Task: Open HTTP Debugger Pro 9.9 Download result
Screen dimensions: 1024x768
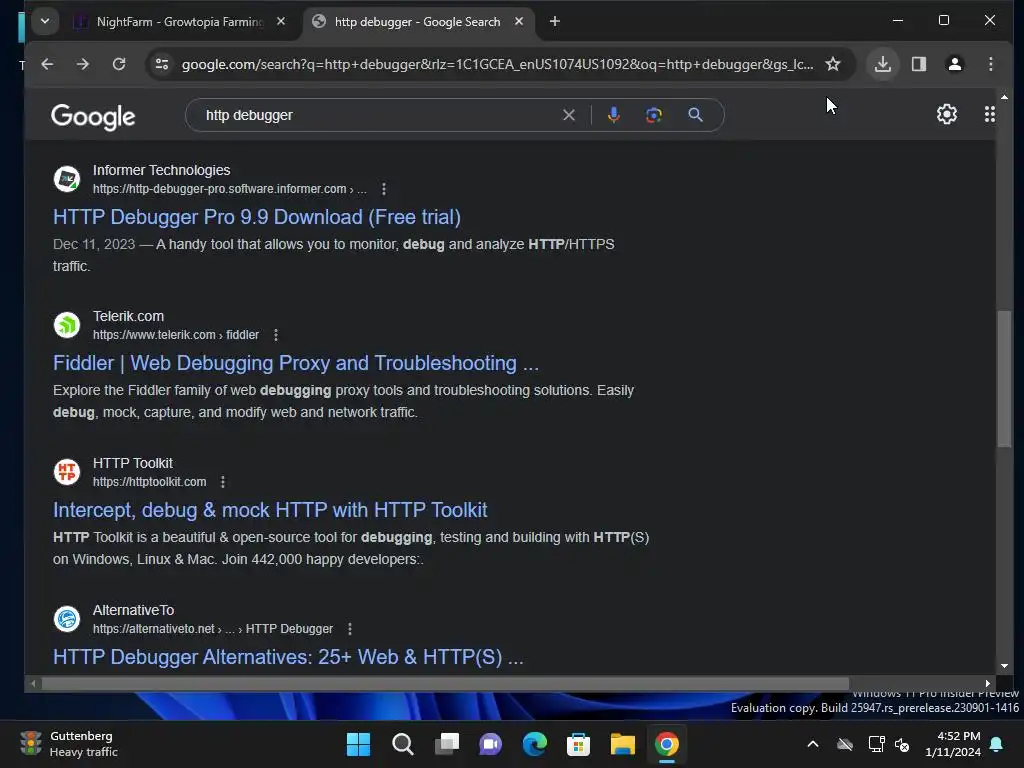Action: click(257, 217)
